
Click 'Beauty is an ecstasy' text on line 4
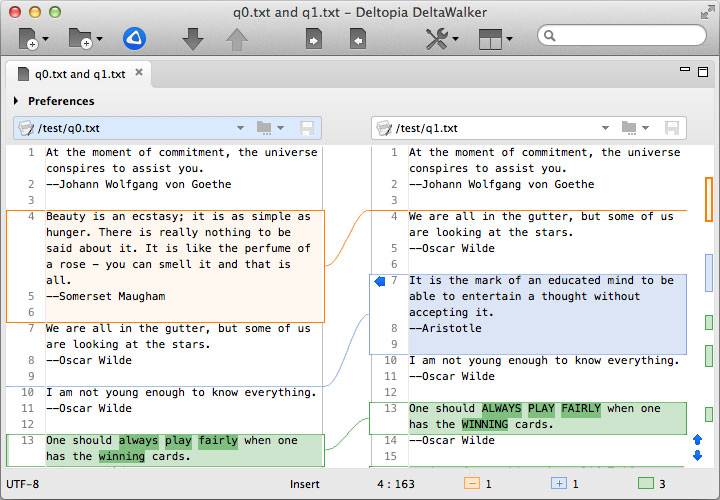(112, 216)
